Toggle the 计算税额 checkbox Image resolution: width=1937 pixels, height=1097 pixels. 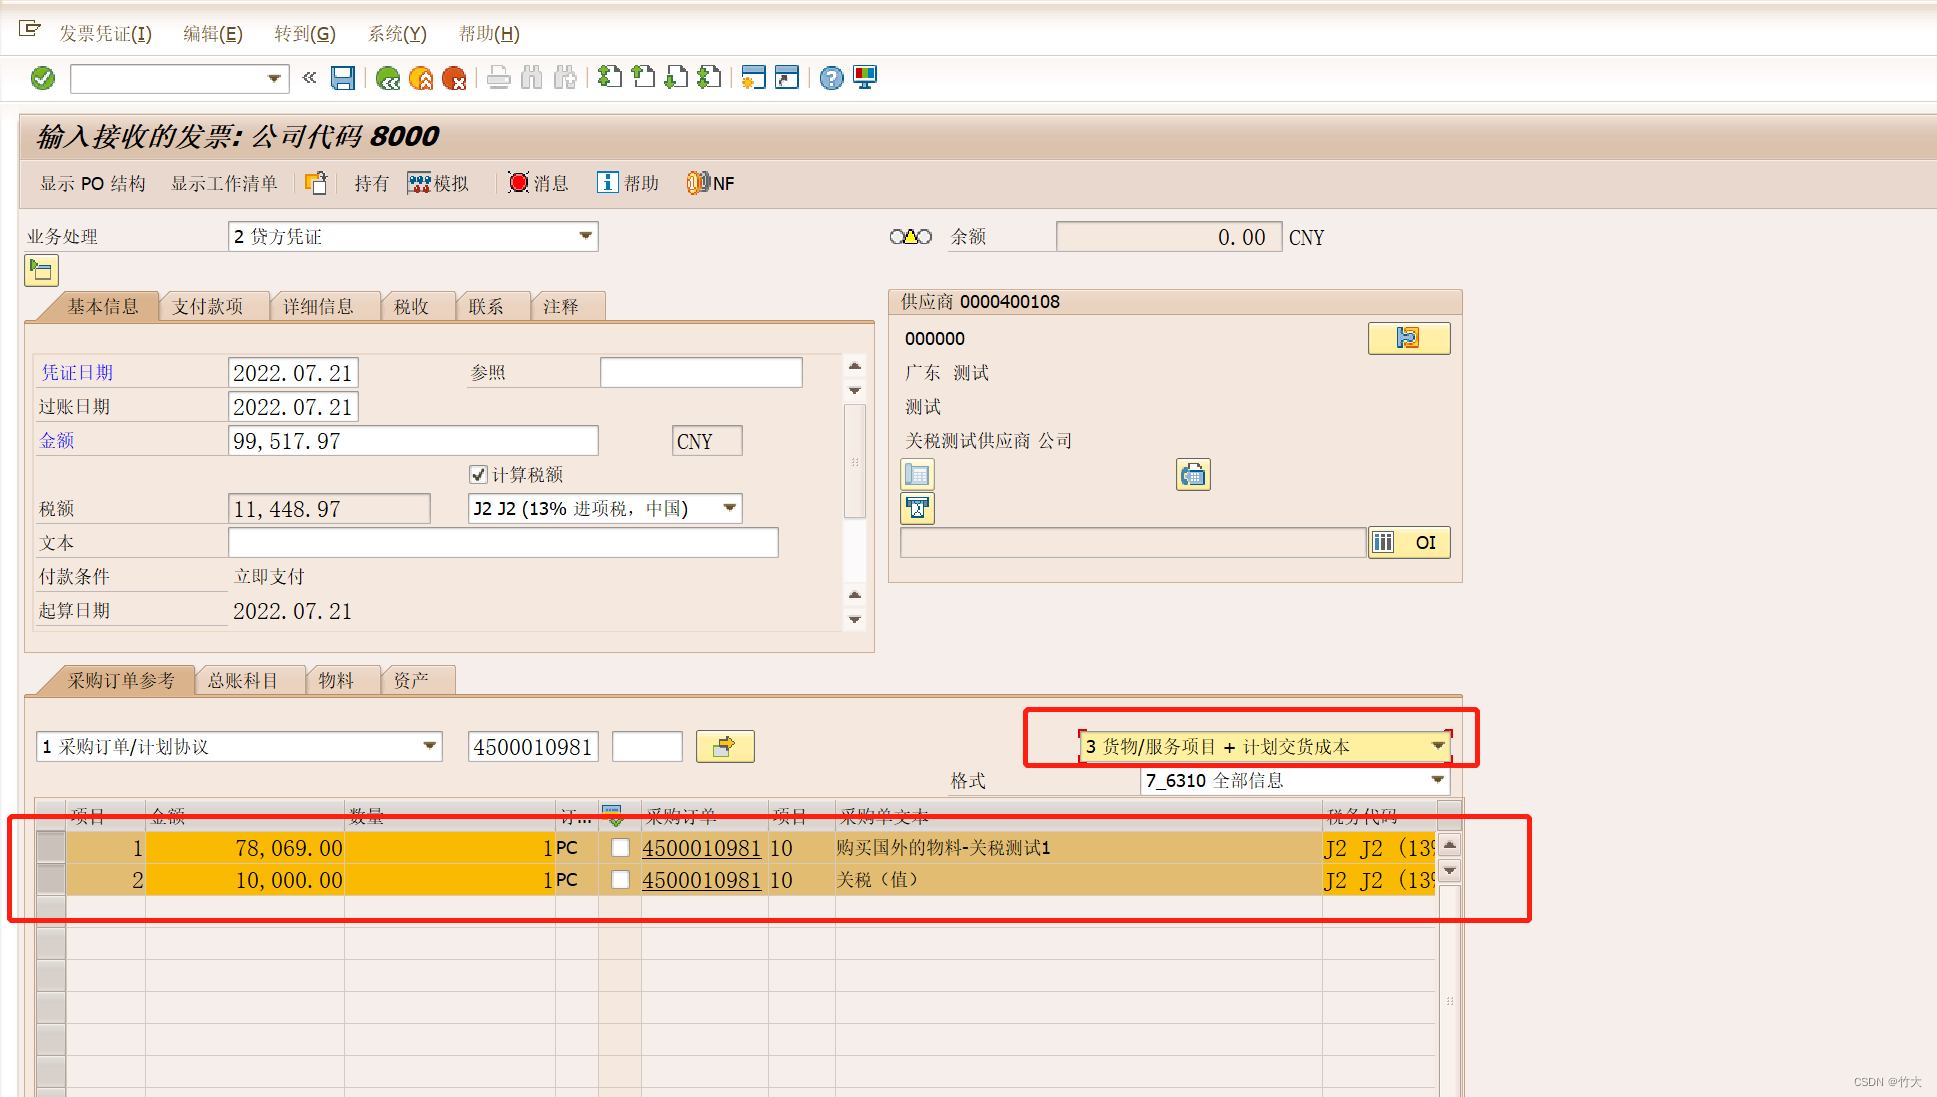coord(478,474)
